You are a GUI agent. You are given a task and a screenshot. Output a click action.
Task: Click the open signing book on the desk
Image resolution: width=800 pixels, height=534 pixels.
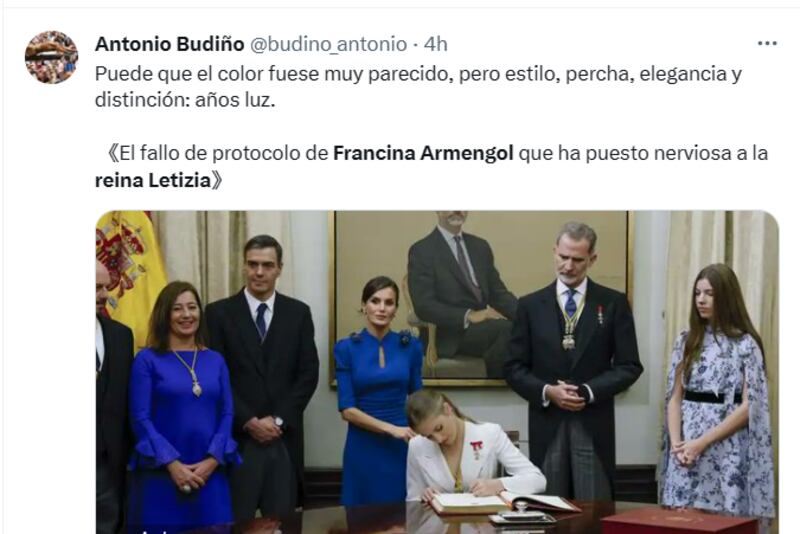coord(503,502)
